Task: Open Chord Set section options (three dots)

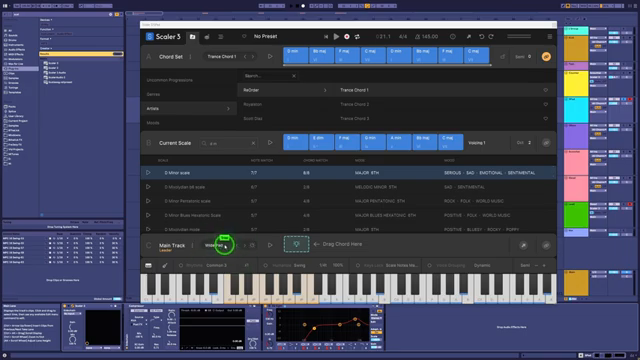Action: 190,57
